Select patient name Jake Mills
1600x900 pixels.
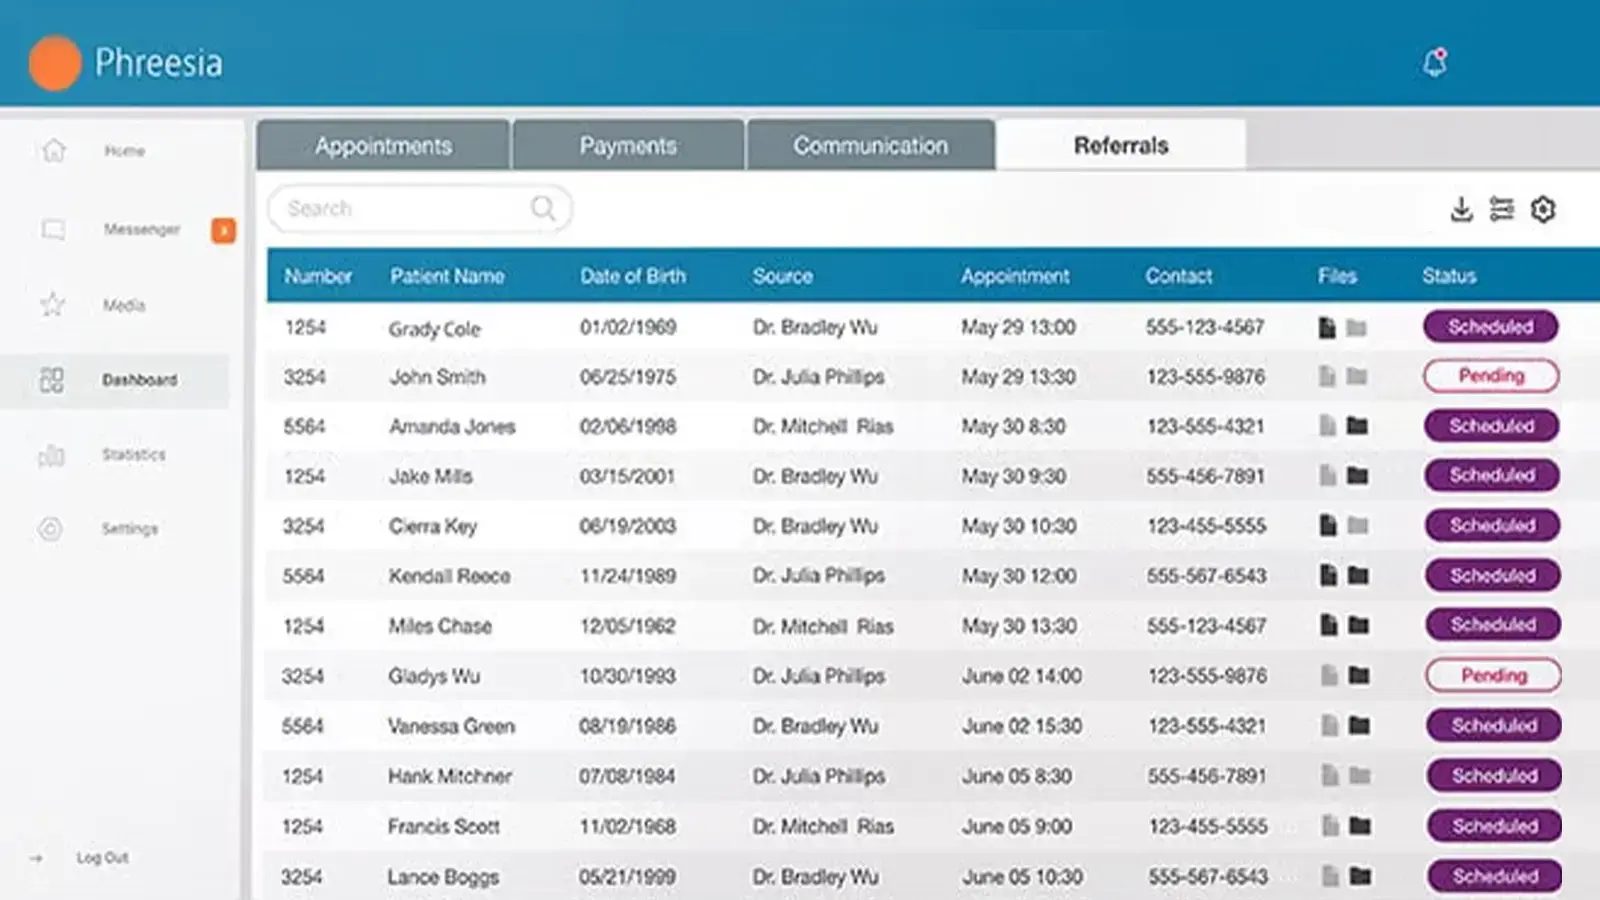tap(431, 476)
